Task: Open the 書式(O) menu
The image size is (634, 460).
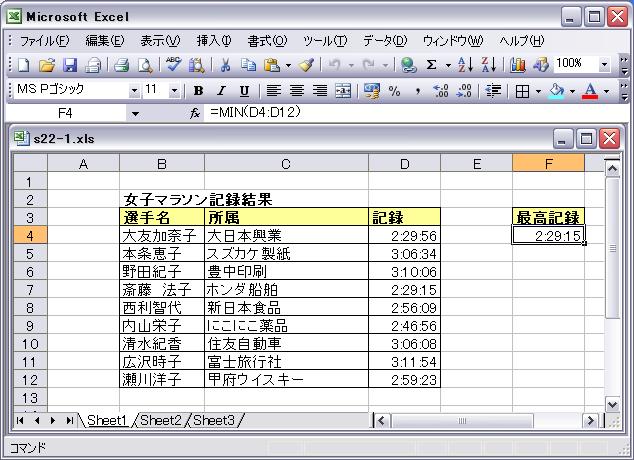Action: pyautogui.click(x=267, y=41)
